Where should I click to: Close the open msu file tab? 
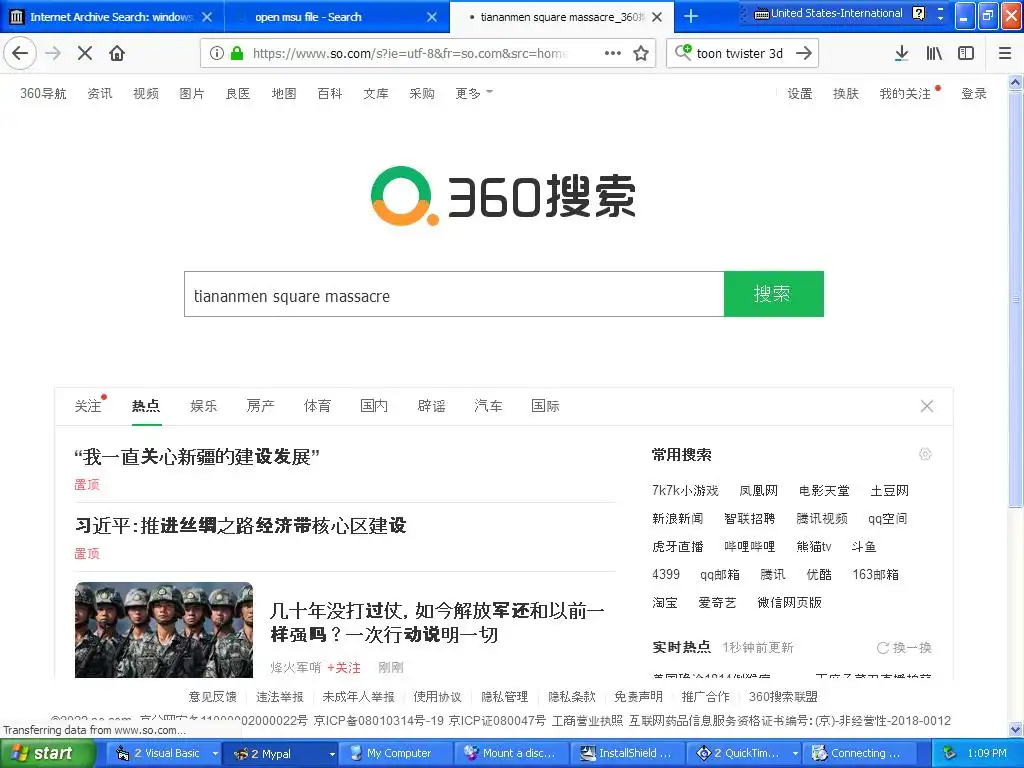click(x=432, y=17)
